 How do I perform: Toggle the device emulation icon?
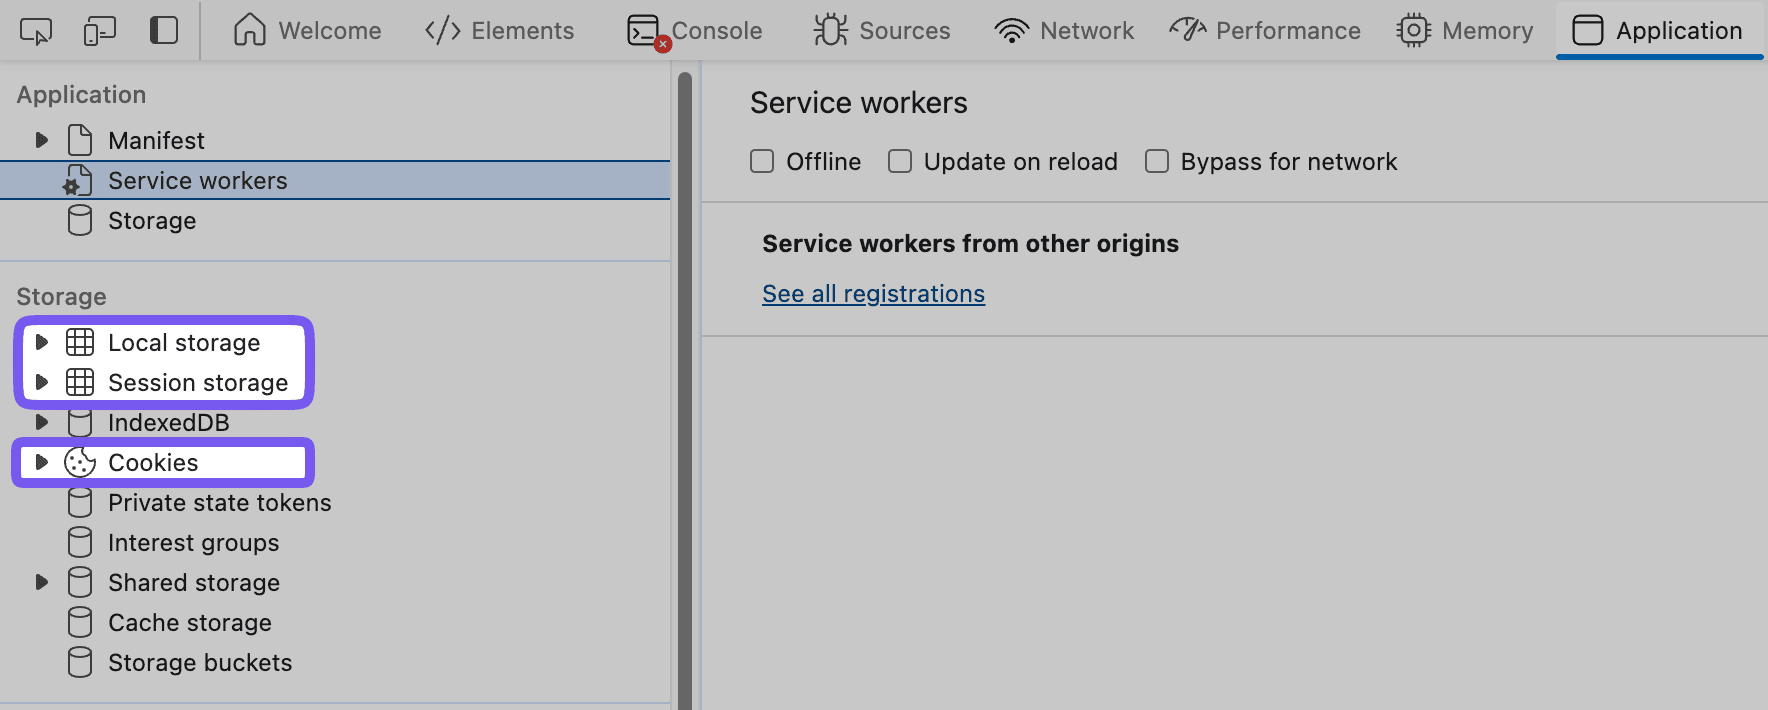point(99,31)
